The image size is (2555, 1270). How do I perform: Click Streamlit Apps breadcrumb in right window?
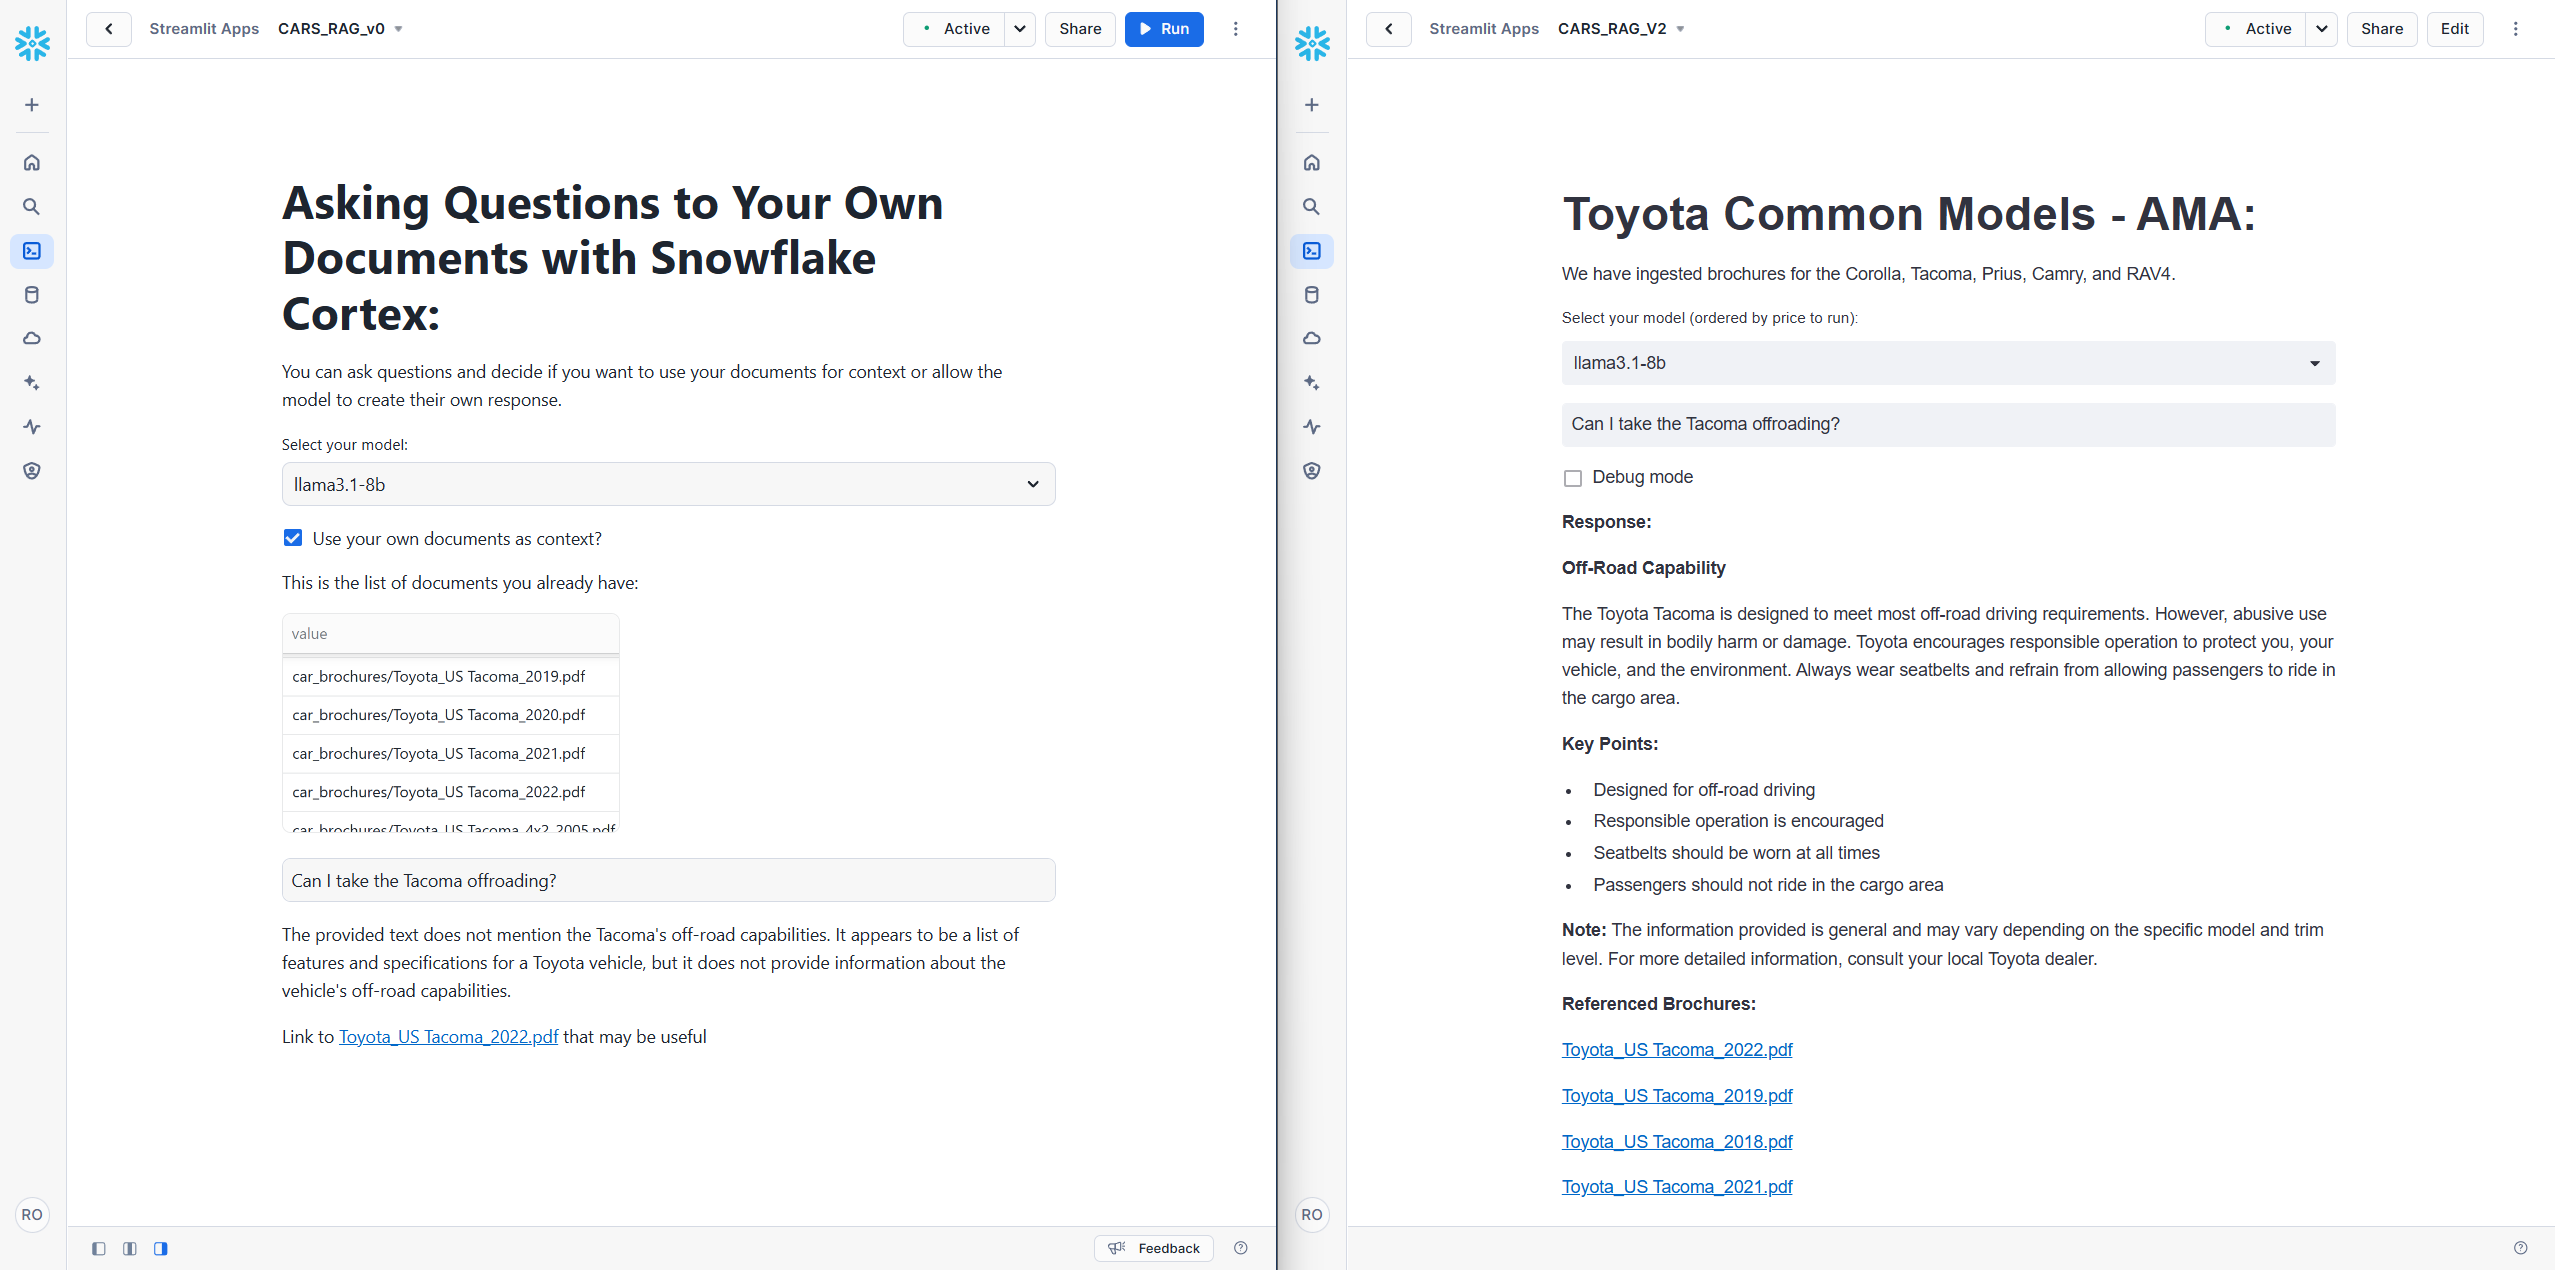(x=1484, y=29)
